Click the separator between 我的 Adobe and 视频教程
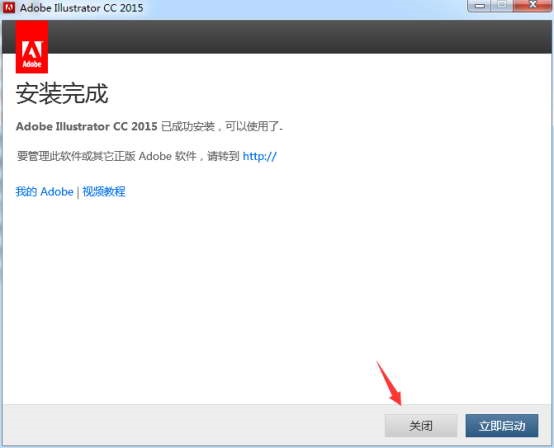This screenshot has width=554, height=448. point(78,192)
